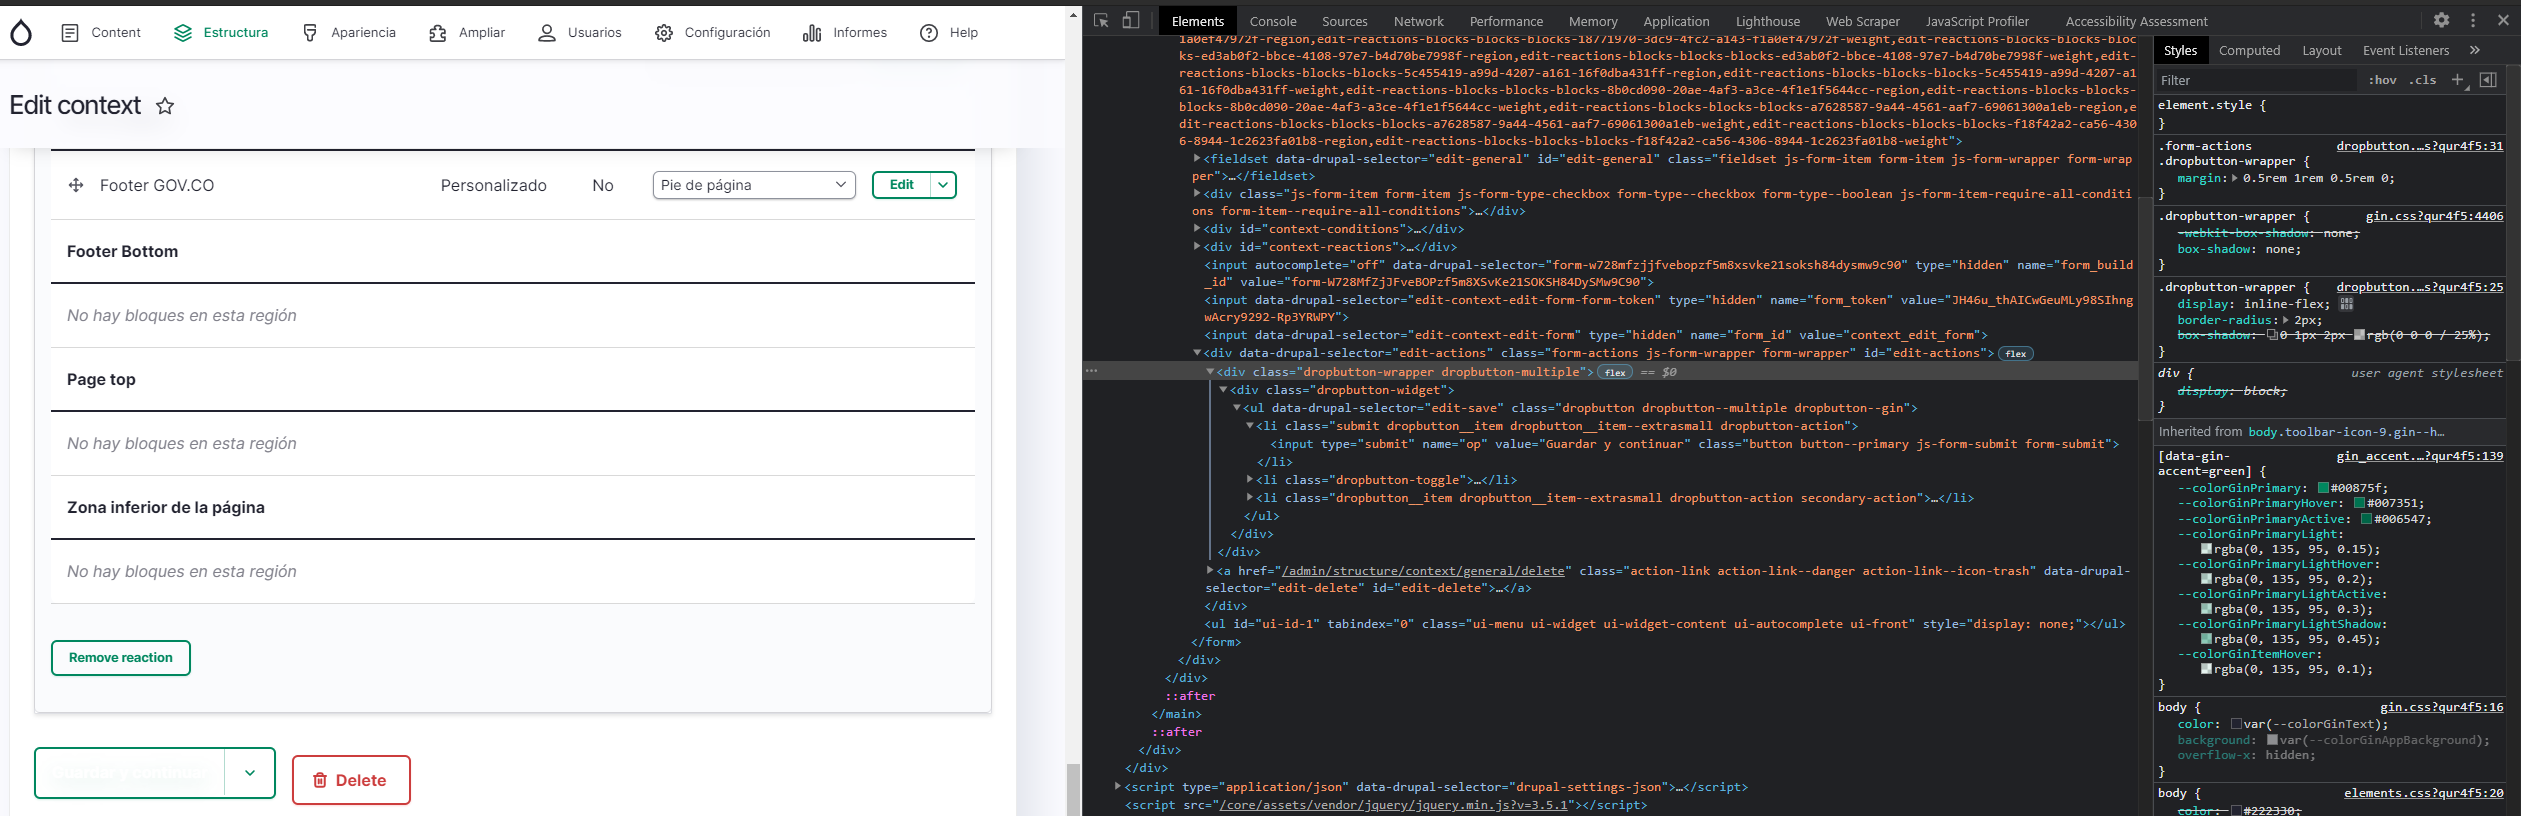Toggle the computed styles sidebar icon
The height and width of the screenshot is (816, 2521).
coord(2488,80)
